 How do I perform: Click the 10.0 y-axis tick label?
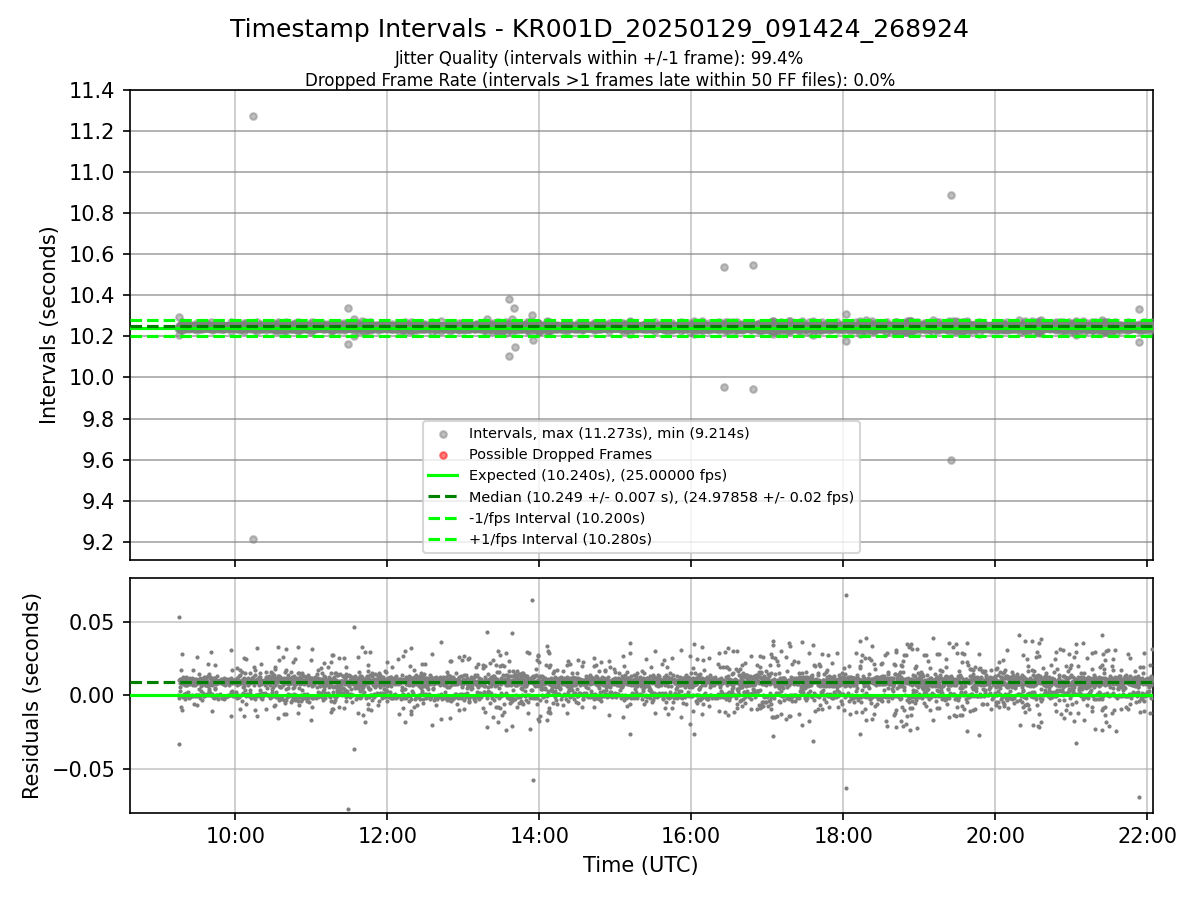pos(93,378)
